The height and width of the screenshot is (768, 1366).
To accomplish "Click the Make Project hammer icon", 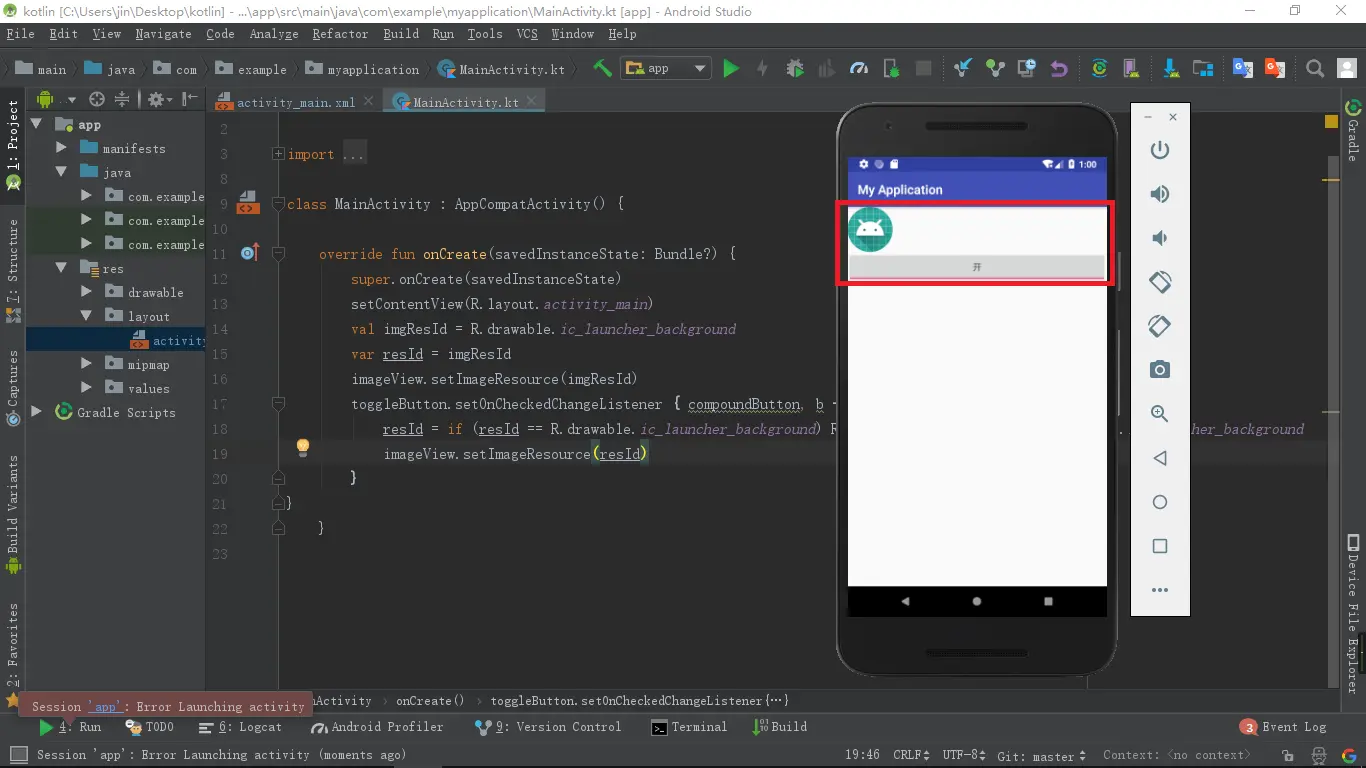I will (x=602, y=68).
